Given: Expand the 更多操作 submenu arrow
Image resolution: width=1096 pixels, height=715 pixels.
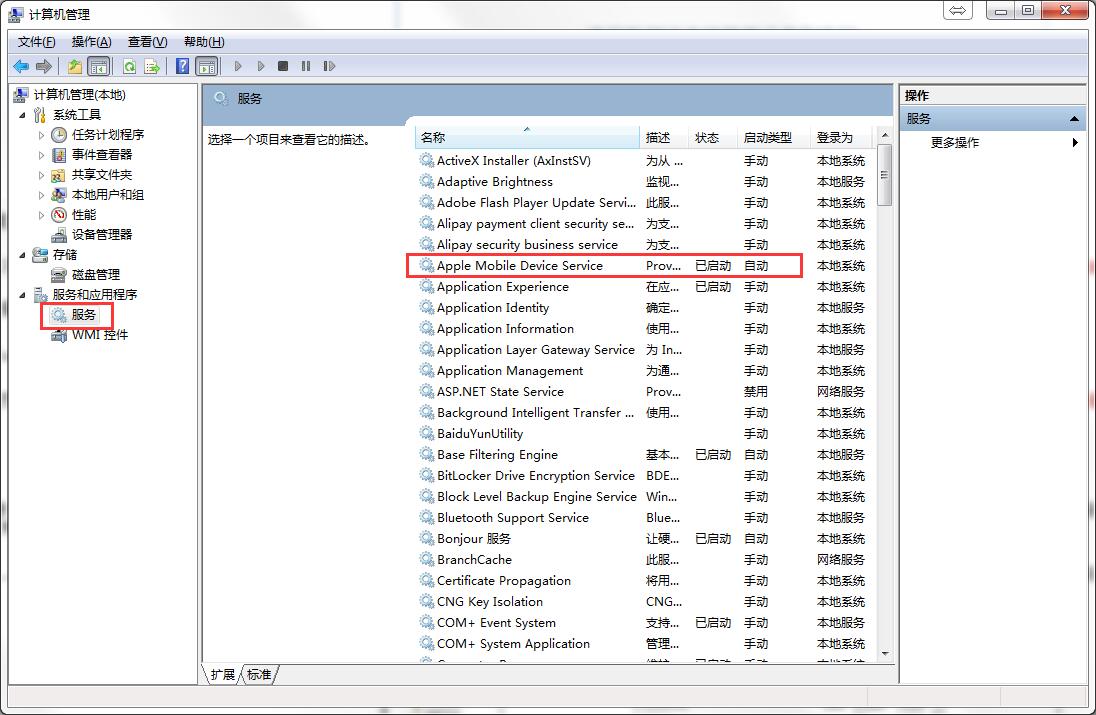Looking at the screenshot, I should (1077, 141).
